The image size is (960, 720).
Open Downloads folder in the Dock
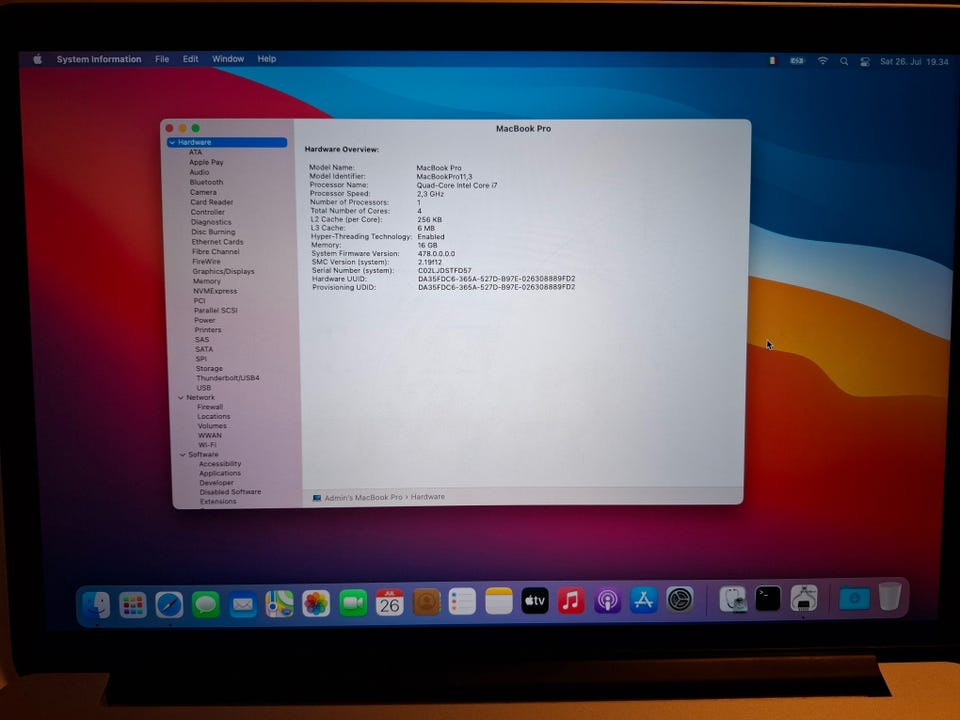coord(854,597)
